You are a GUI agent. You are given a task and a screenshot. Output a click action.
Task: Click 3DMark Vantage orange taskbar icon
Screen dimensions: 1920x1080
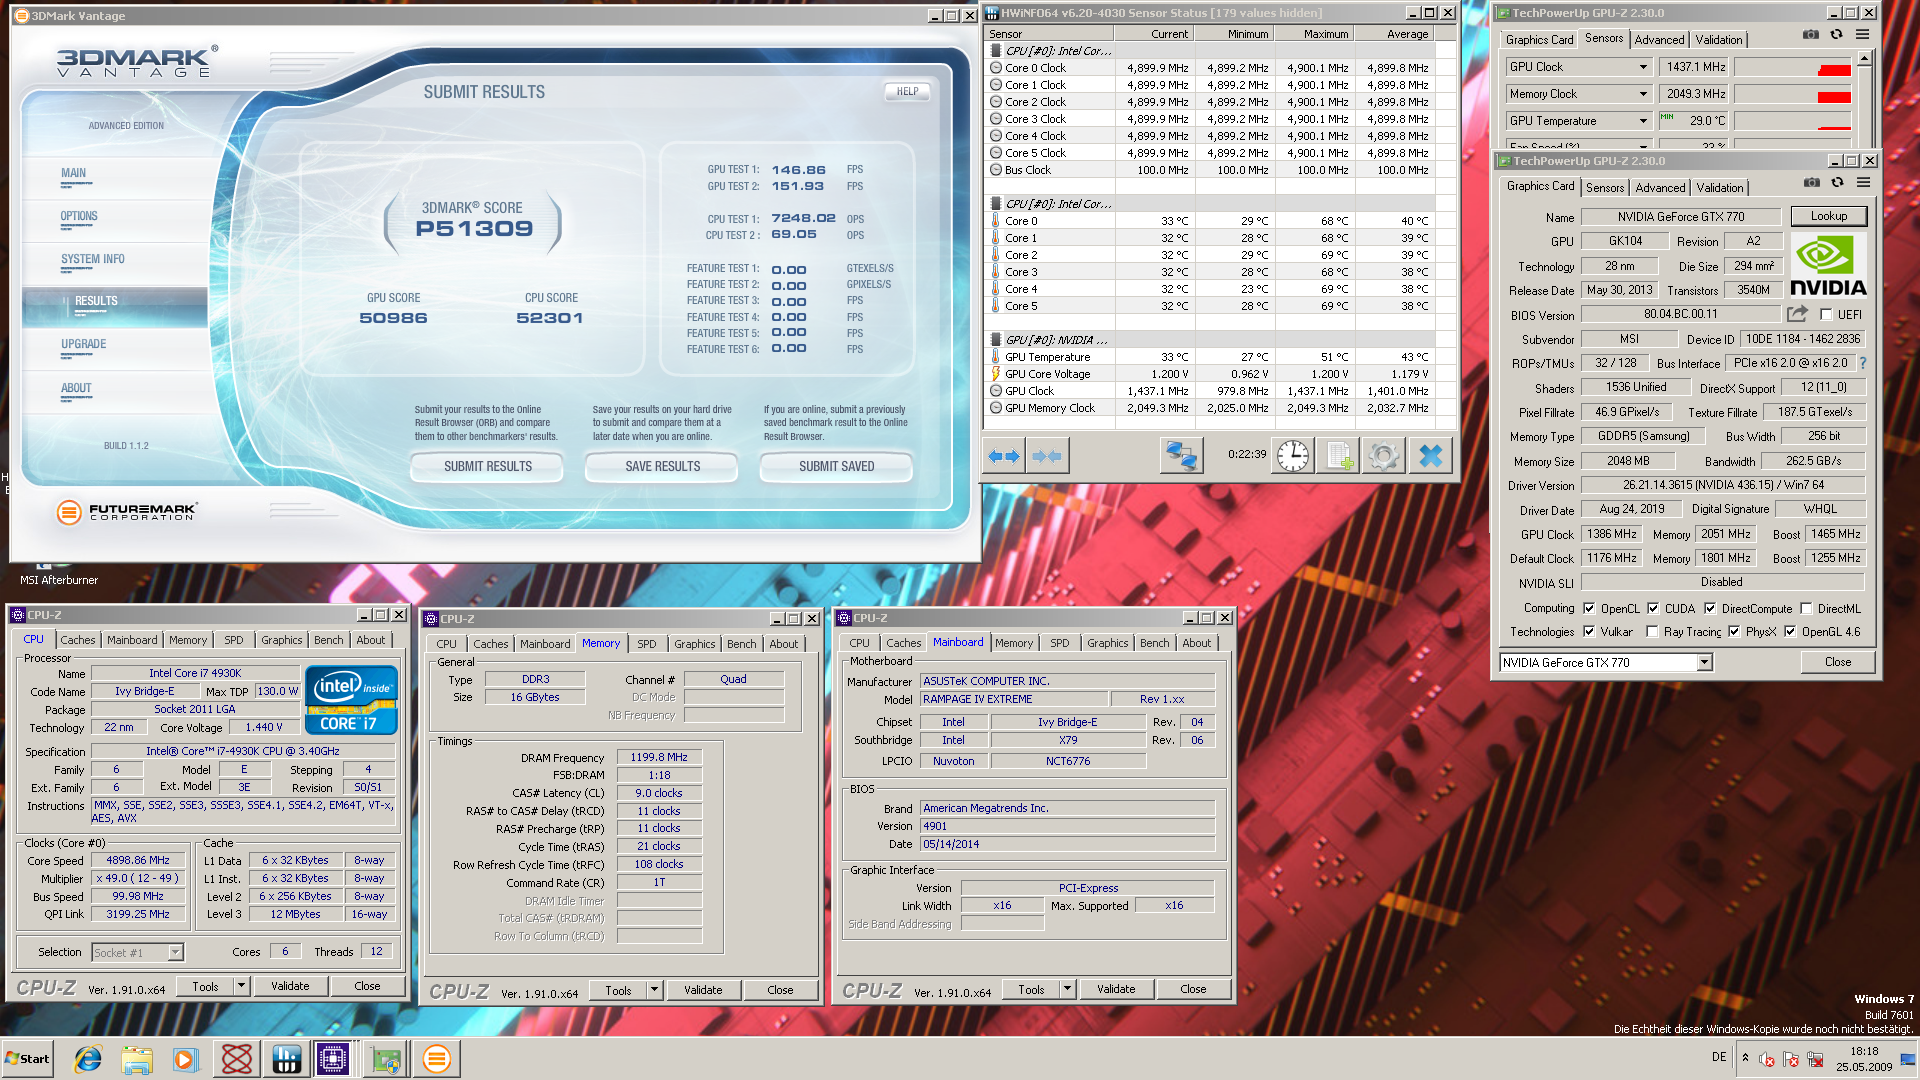tap(437, 1058)
